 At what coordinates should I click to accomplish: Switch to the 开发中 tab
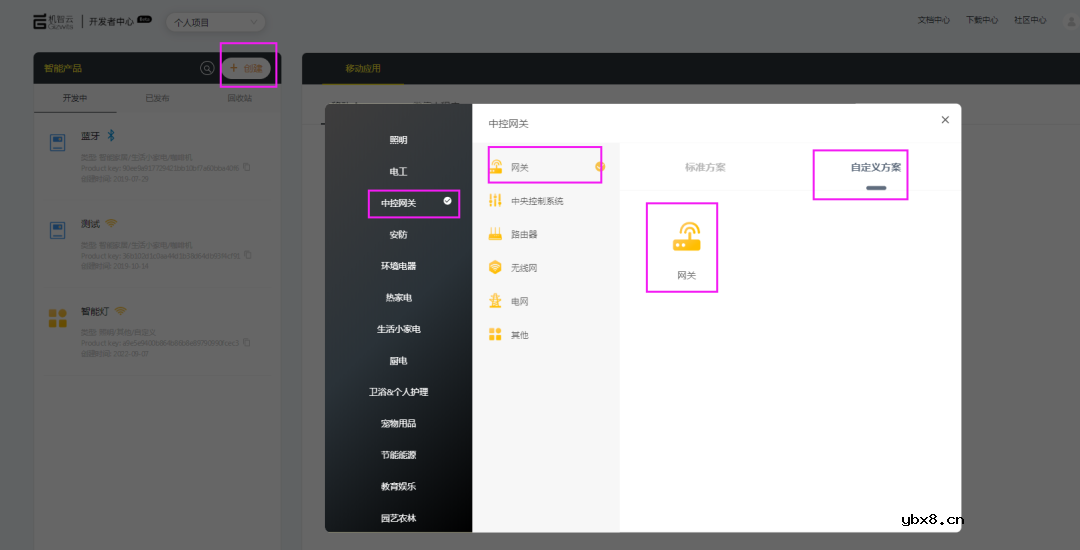pos(75,98)
